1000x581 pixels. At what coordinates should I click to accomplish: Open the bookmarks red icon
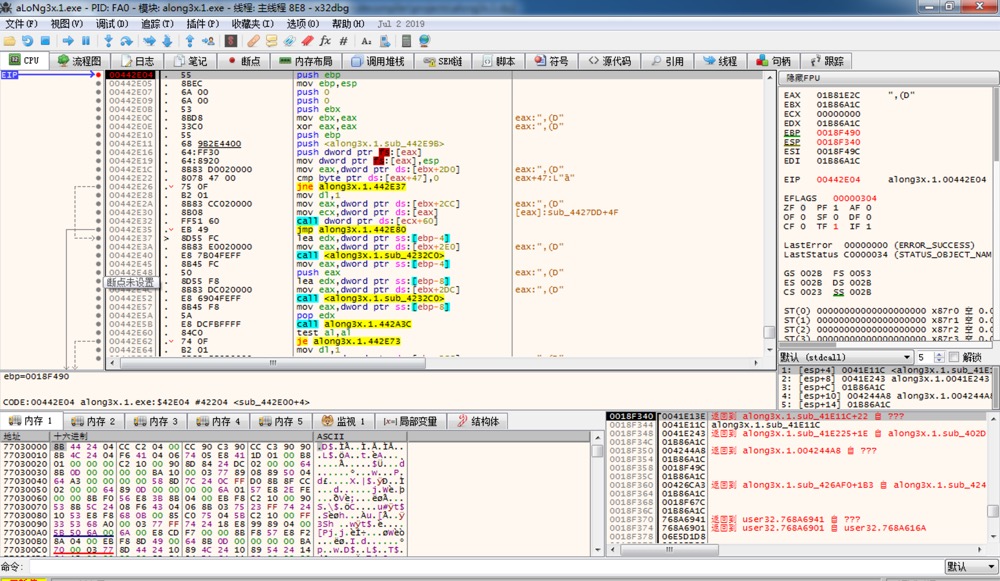[x=307, y=41]
